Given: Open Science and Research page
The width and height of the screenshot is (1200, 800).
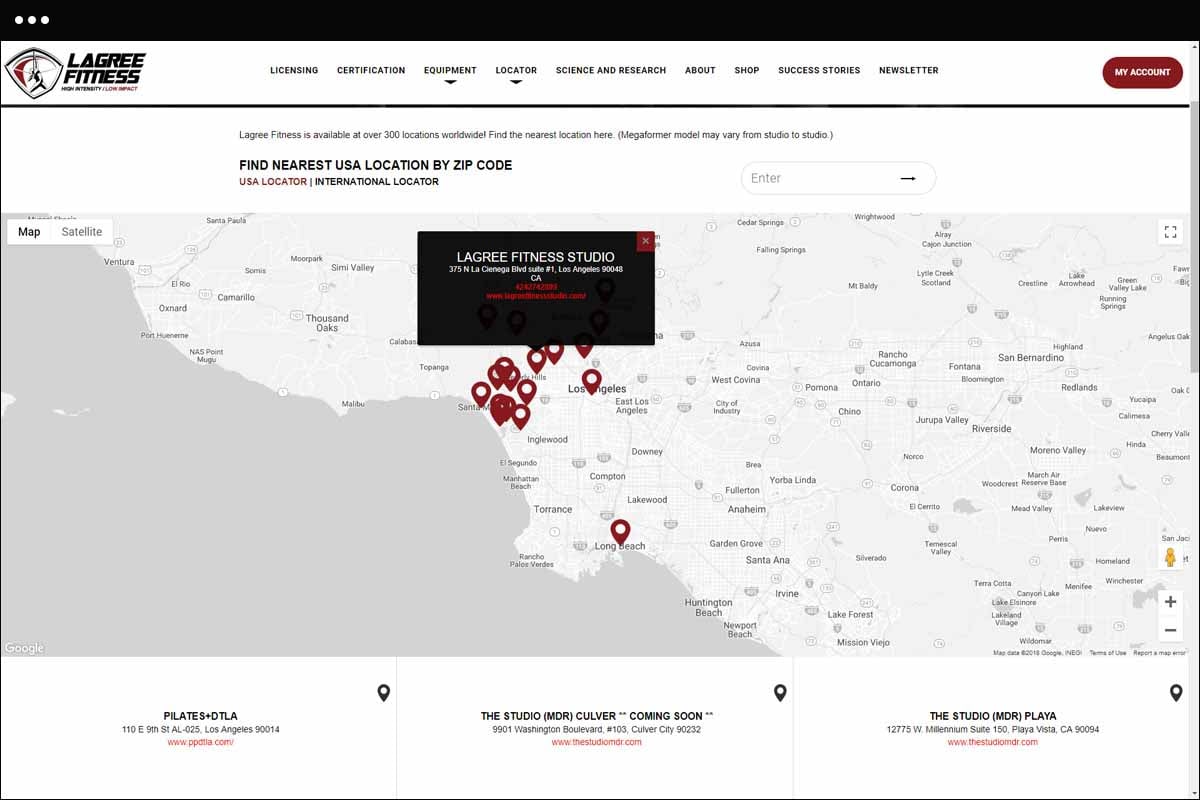Looking at the screenshot, I should 610,71.
